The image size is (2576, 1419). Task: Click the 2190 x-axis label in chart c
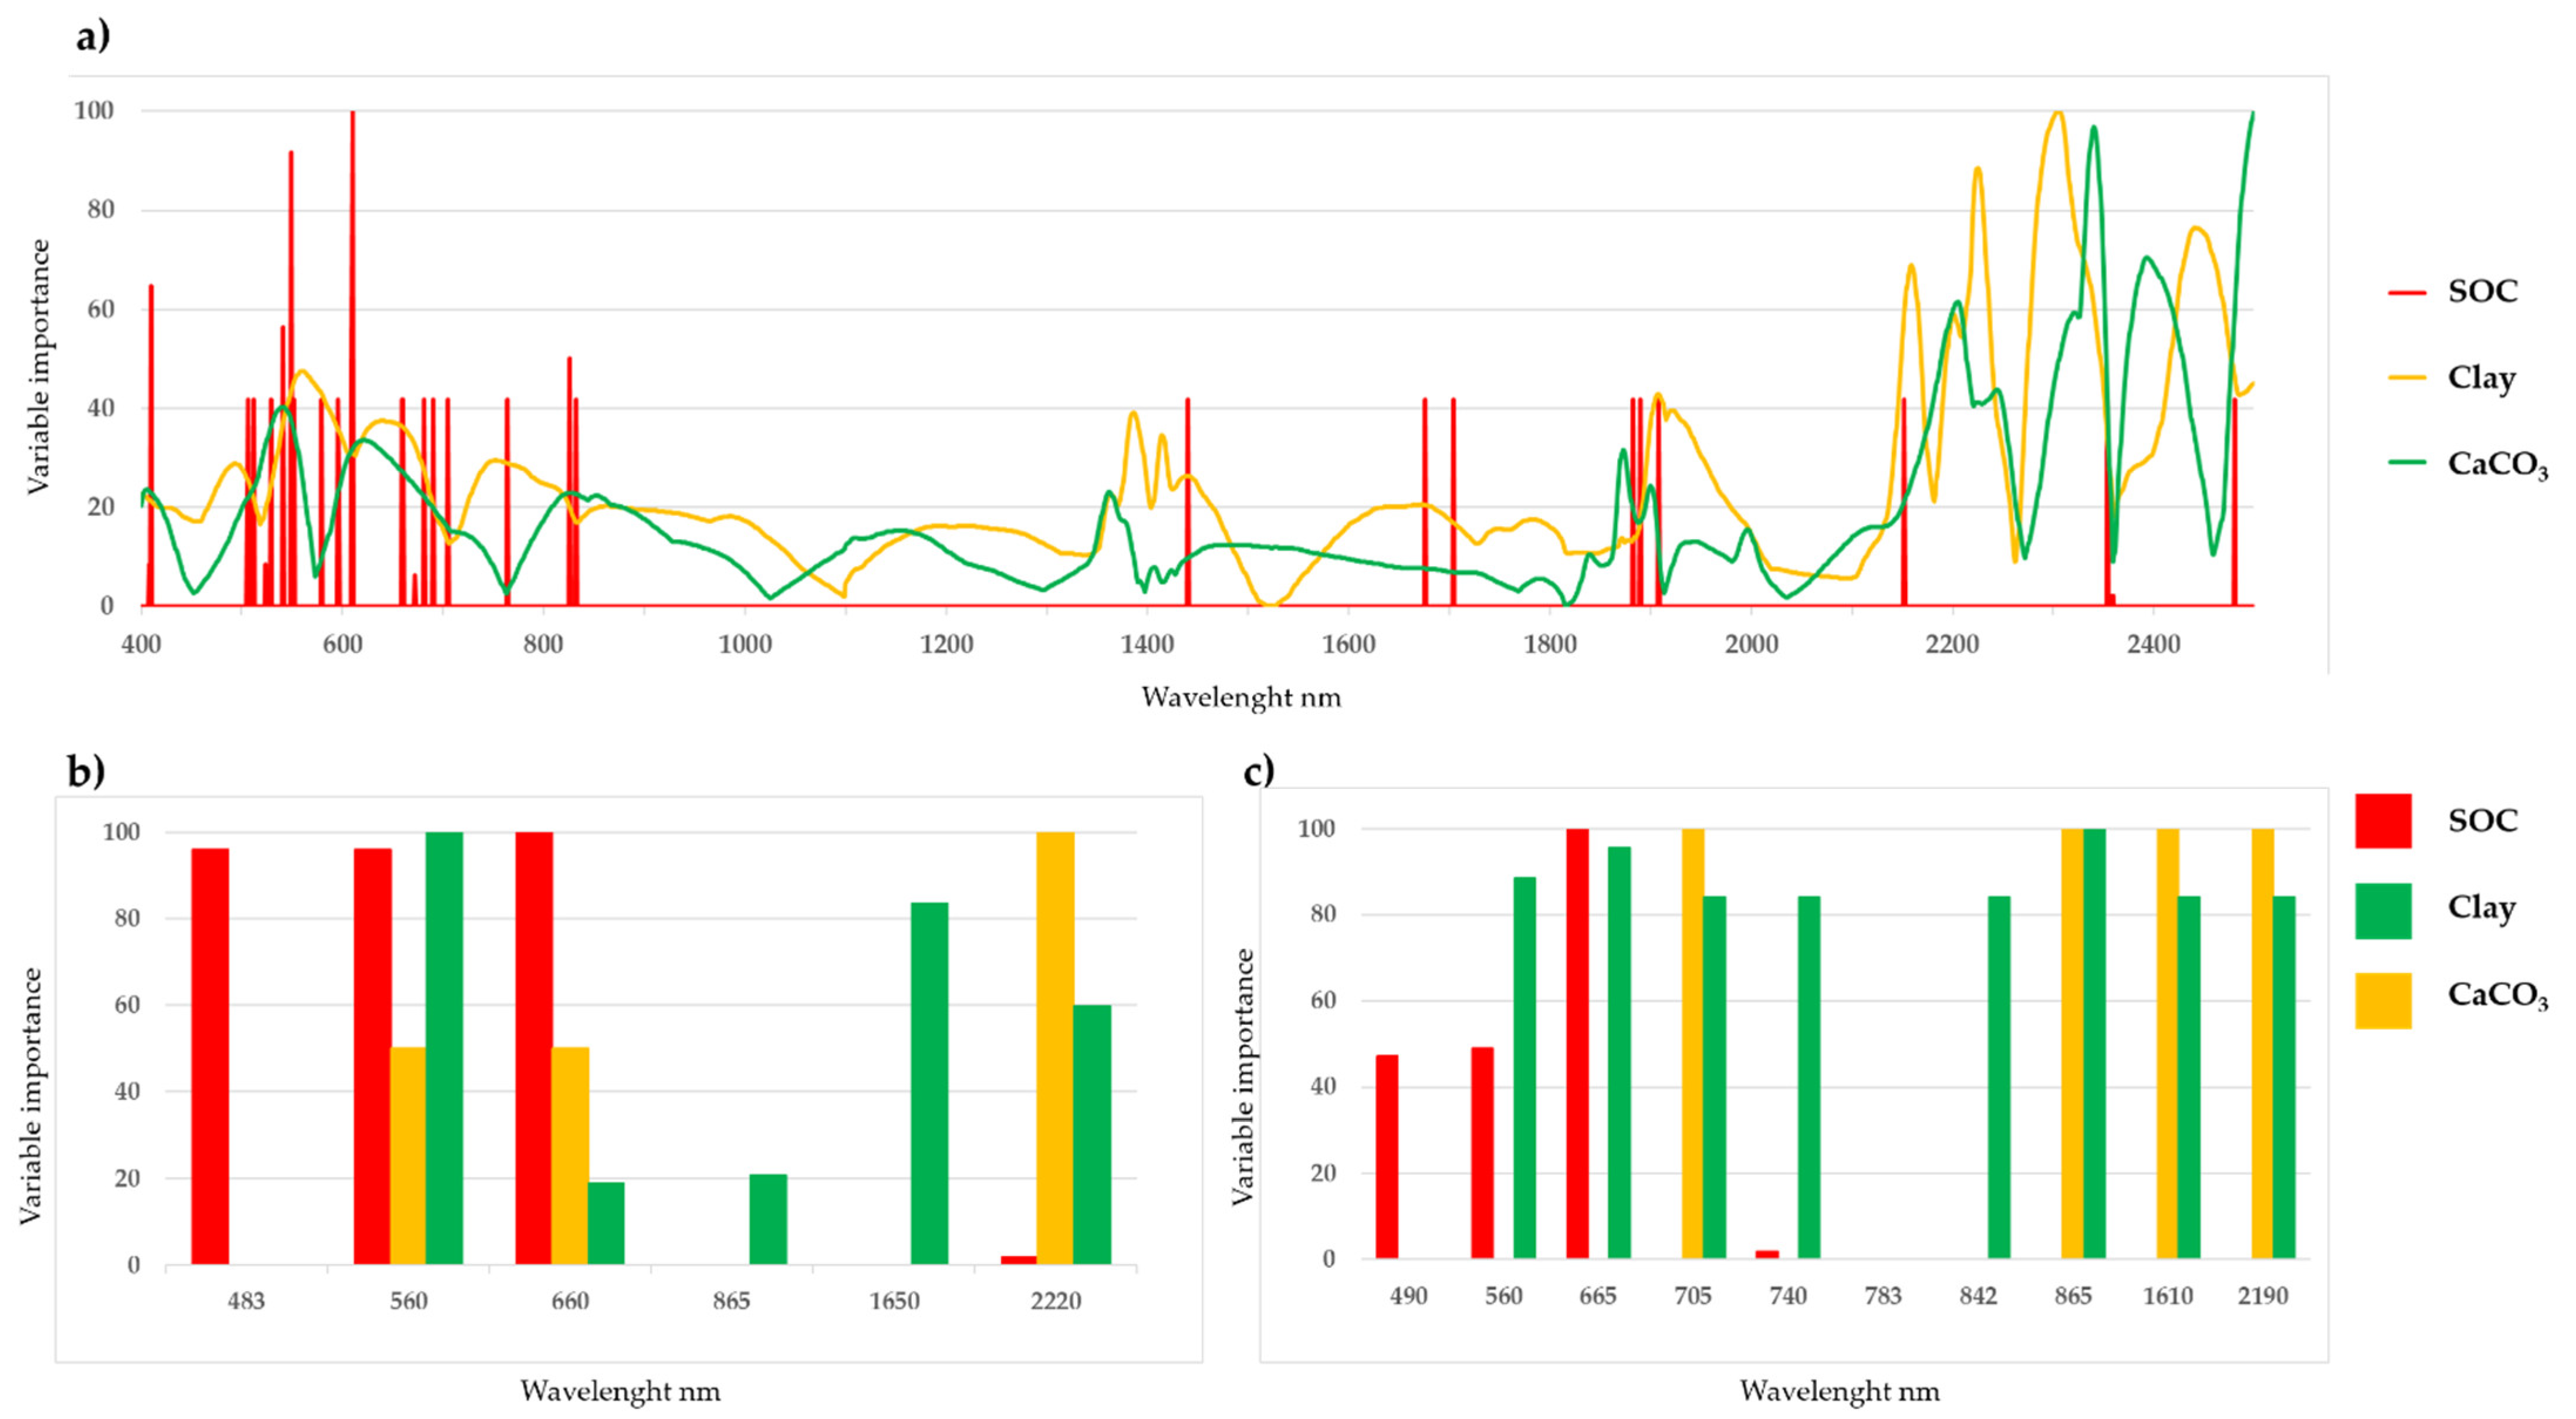[x=2262, y=1296]
